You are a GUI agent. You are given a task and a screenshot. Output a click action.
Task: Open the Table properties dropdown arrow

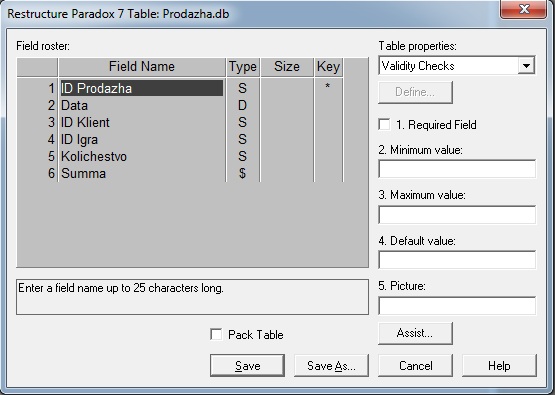[526, 65]
